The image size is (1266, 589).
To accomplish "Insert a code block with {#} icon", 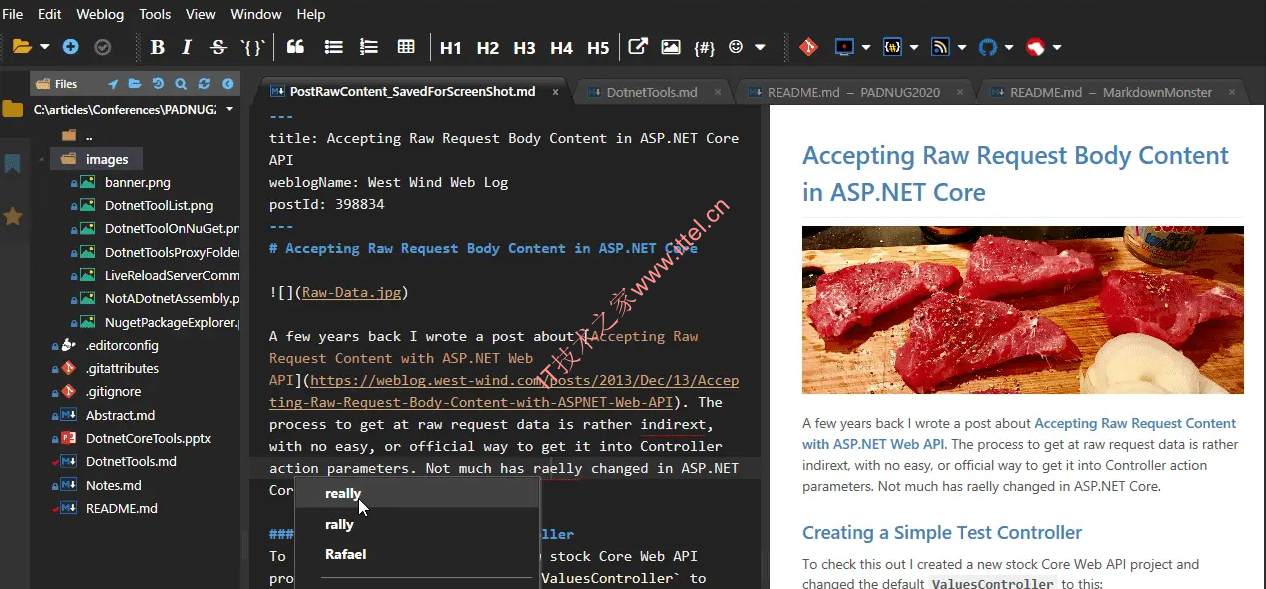I will tap(704, 47).
